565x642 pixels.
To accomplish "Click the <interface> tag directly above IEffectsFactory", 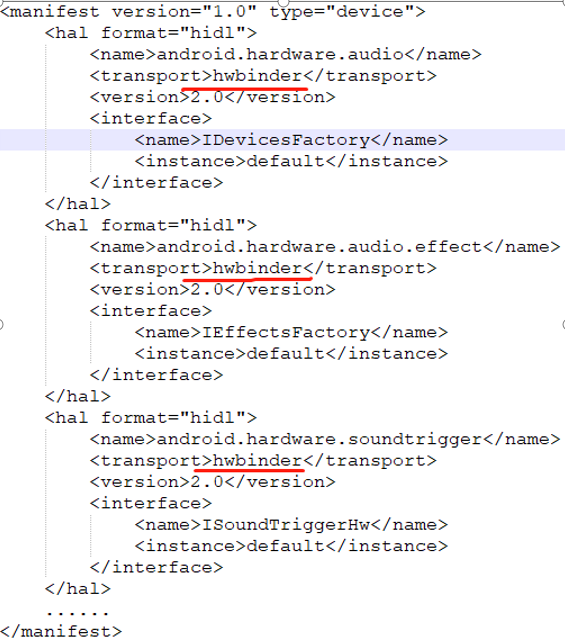I will (x=151, y=311).
